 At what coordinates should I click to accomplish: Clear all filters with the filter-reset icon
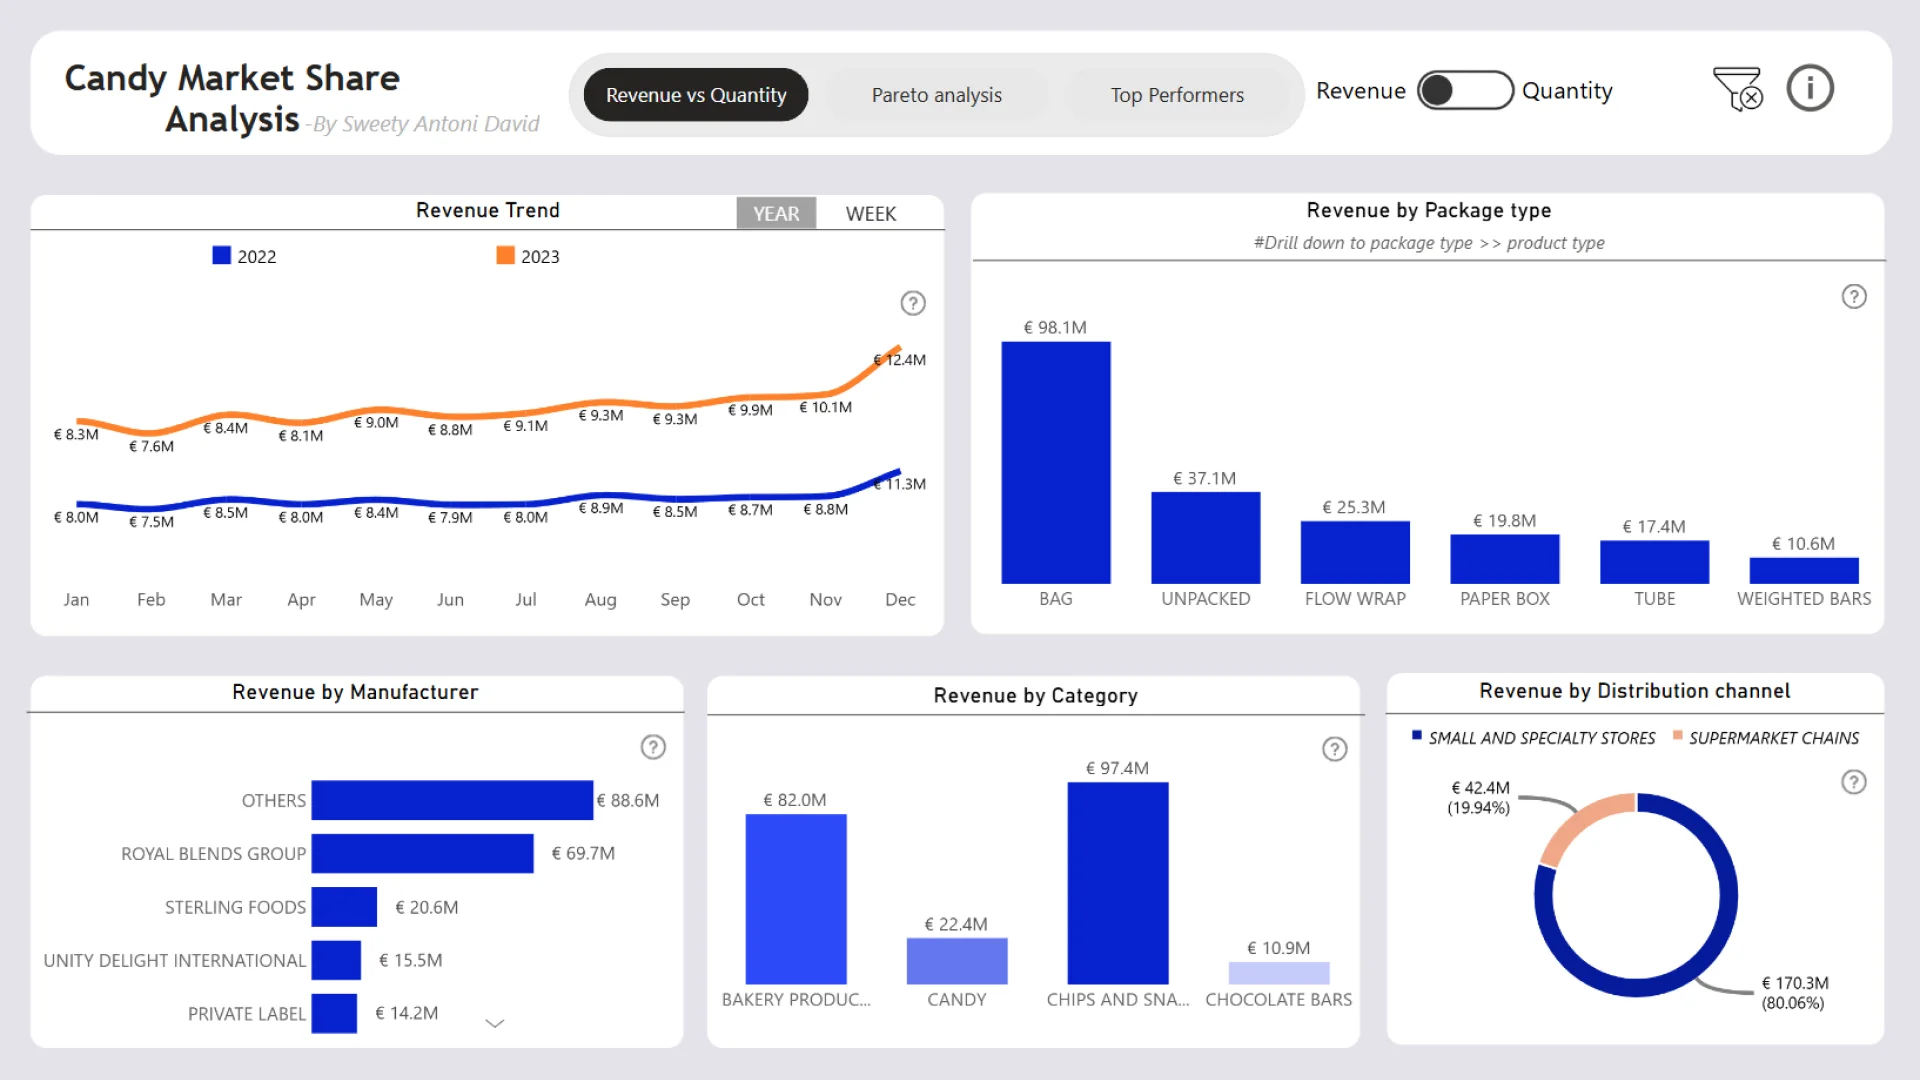pos(1737,89)
